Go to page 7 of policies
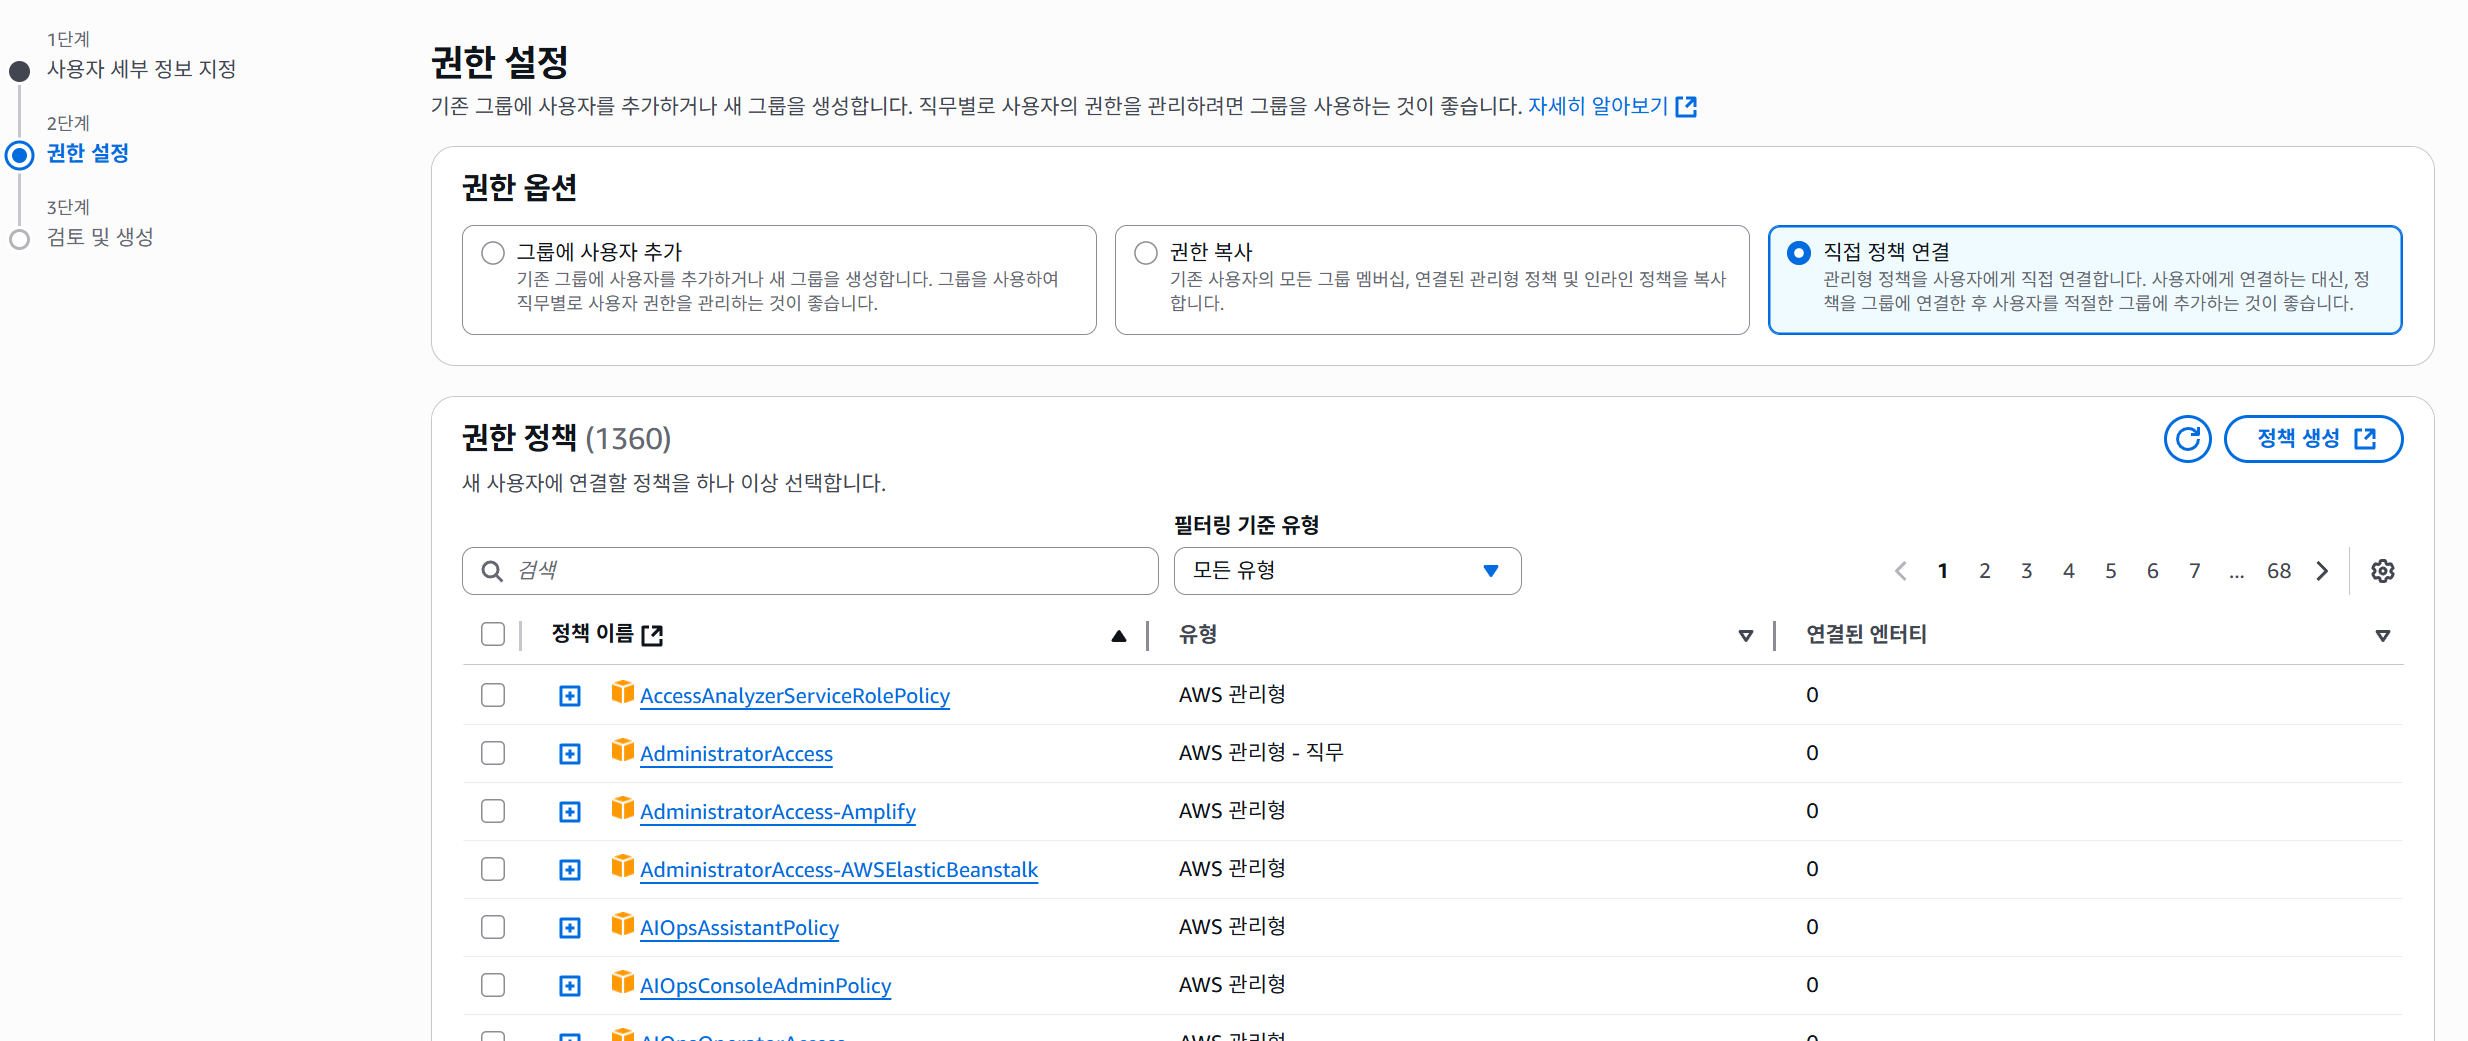The image size is (2468, 1041). [2195, 571]
